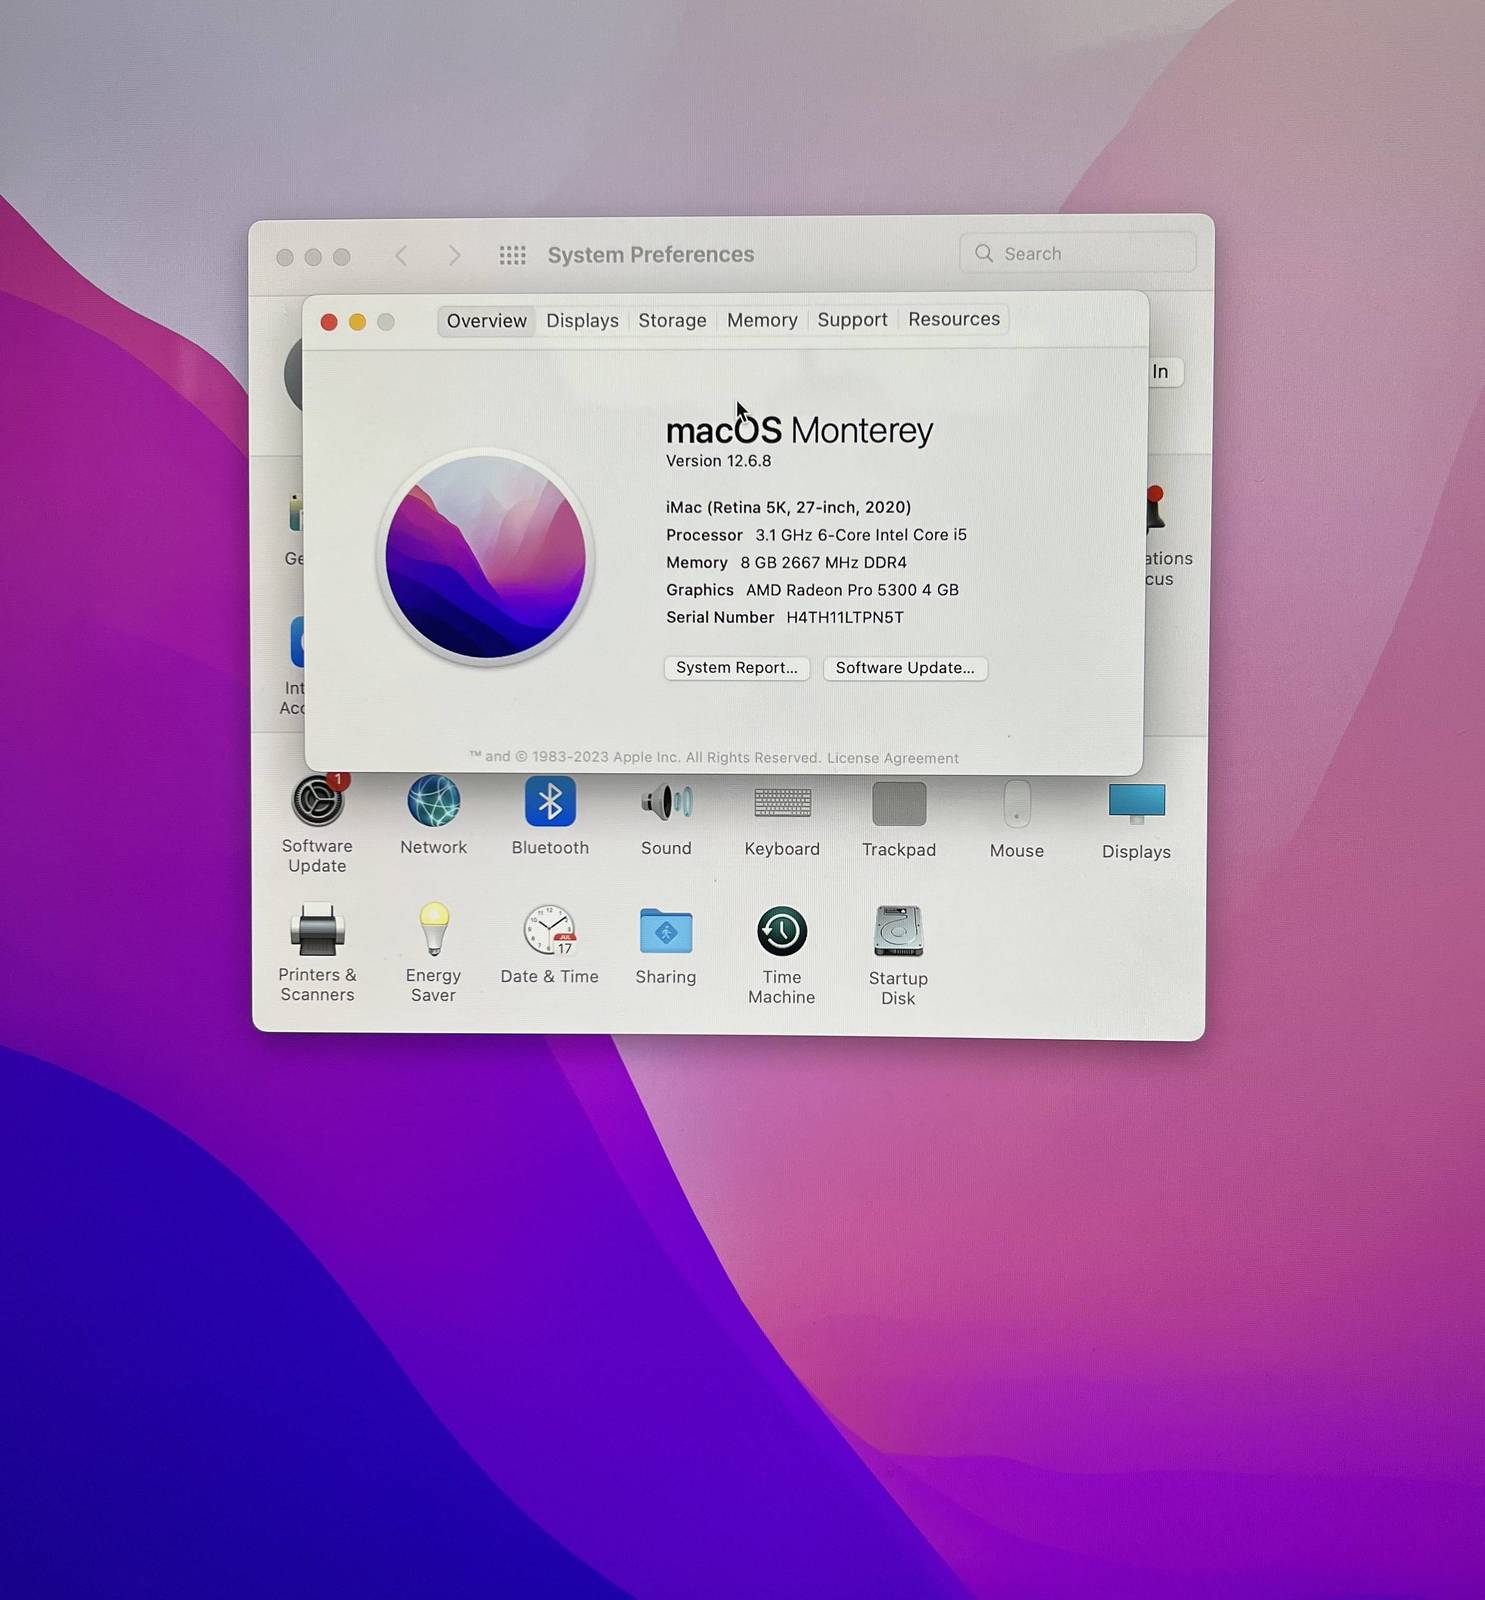Open the License Agreement link

[893, 758]
